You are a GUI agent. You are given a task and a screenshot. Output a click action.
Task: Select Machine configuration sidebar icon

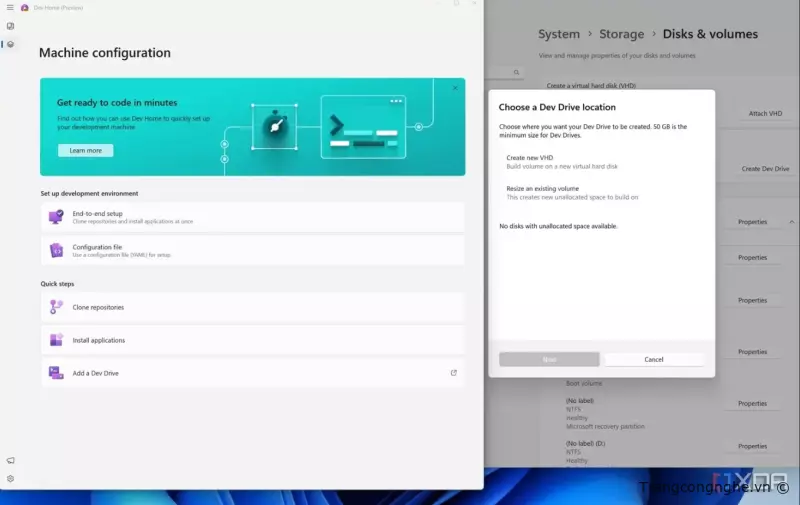tap(10, 44)
